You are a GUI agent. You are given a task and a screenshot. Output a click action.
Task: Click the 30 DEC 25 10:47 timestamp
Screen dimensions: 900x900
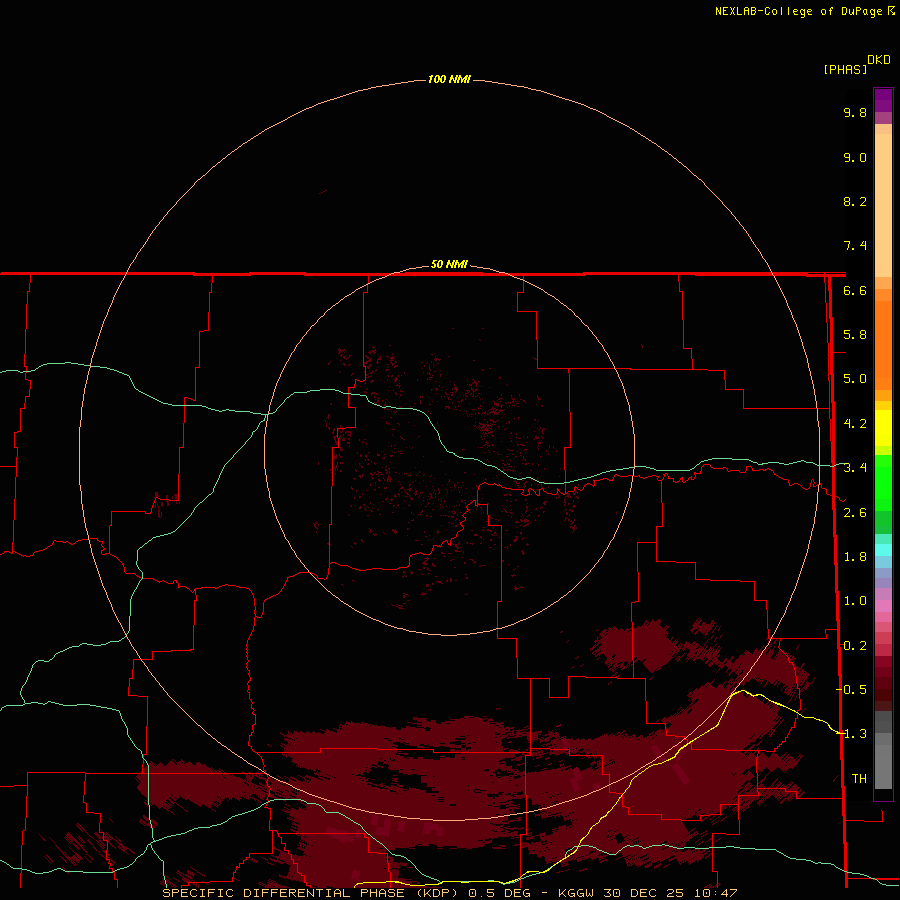point(670,893)
